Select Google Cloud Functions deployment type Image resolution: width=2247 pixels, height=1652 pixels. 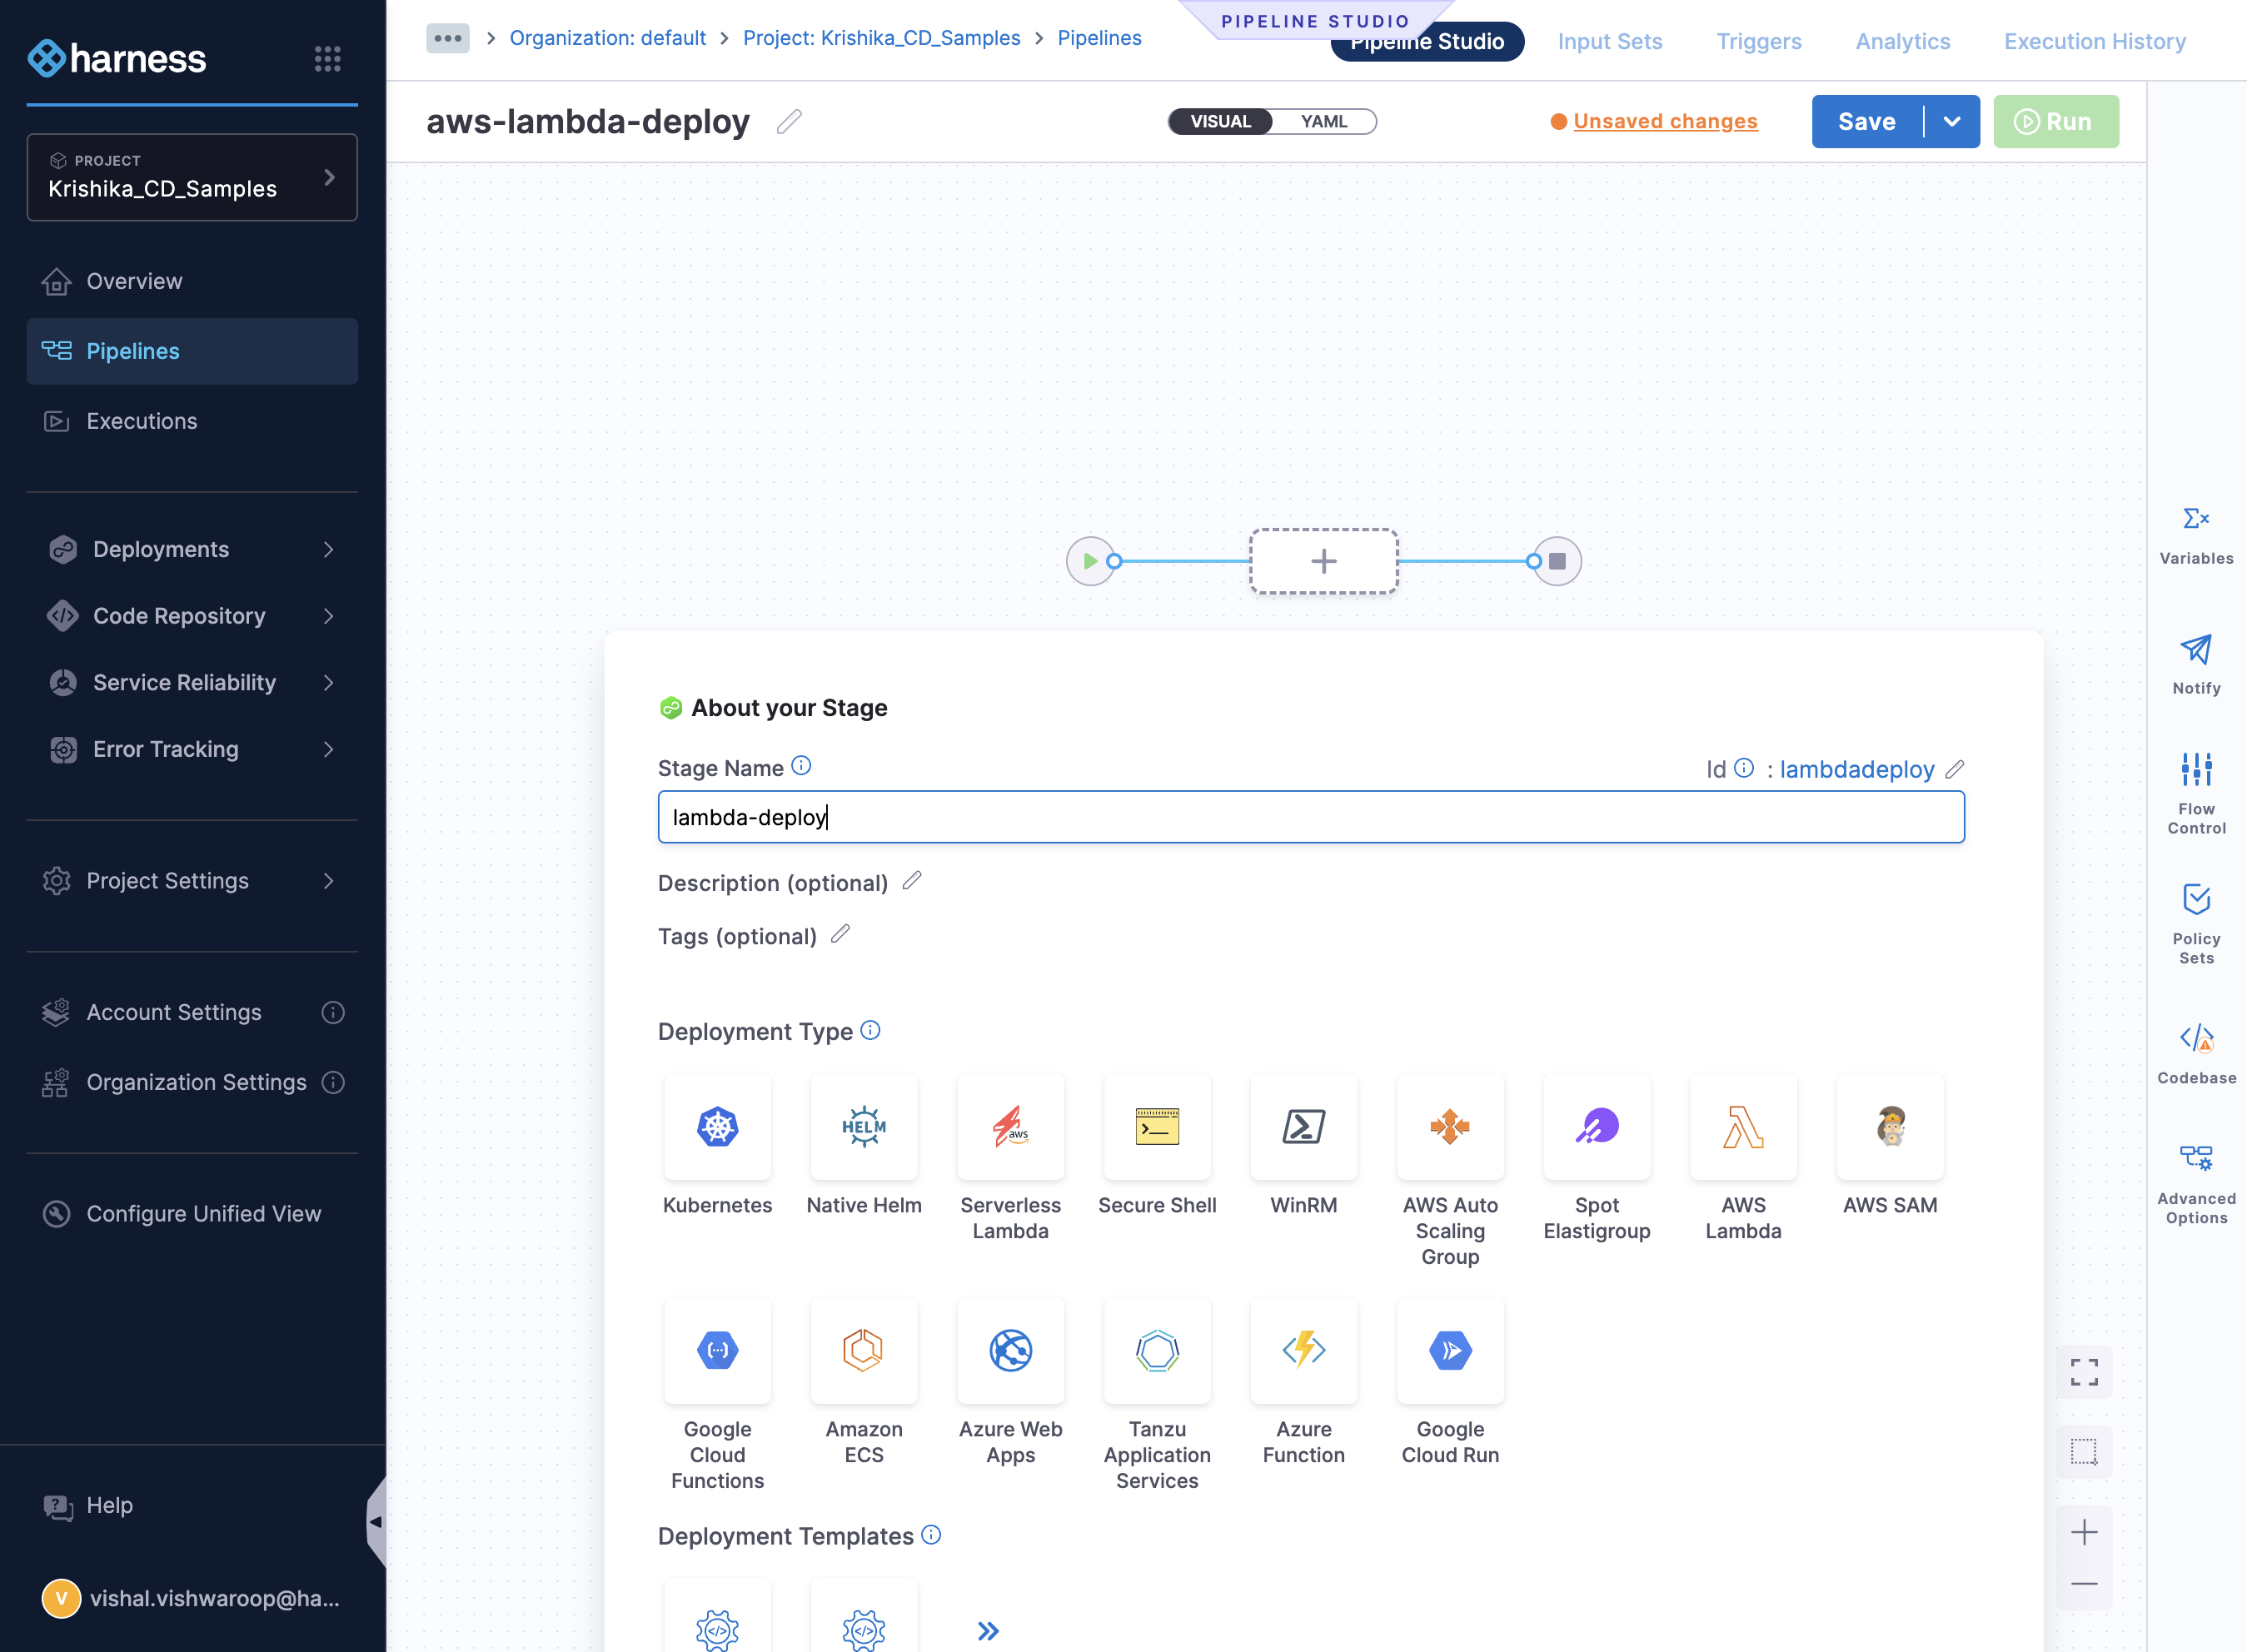pos(717,1351)
